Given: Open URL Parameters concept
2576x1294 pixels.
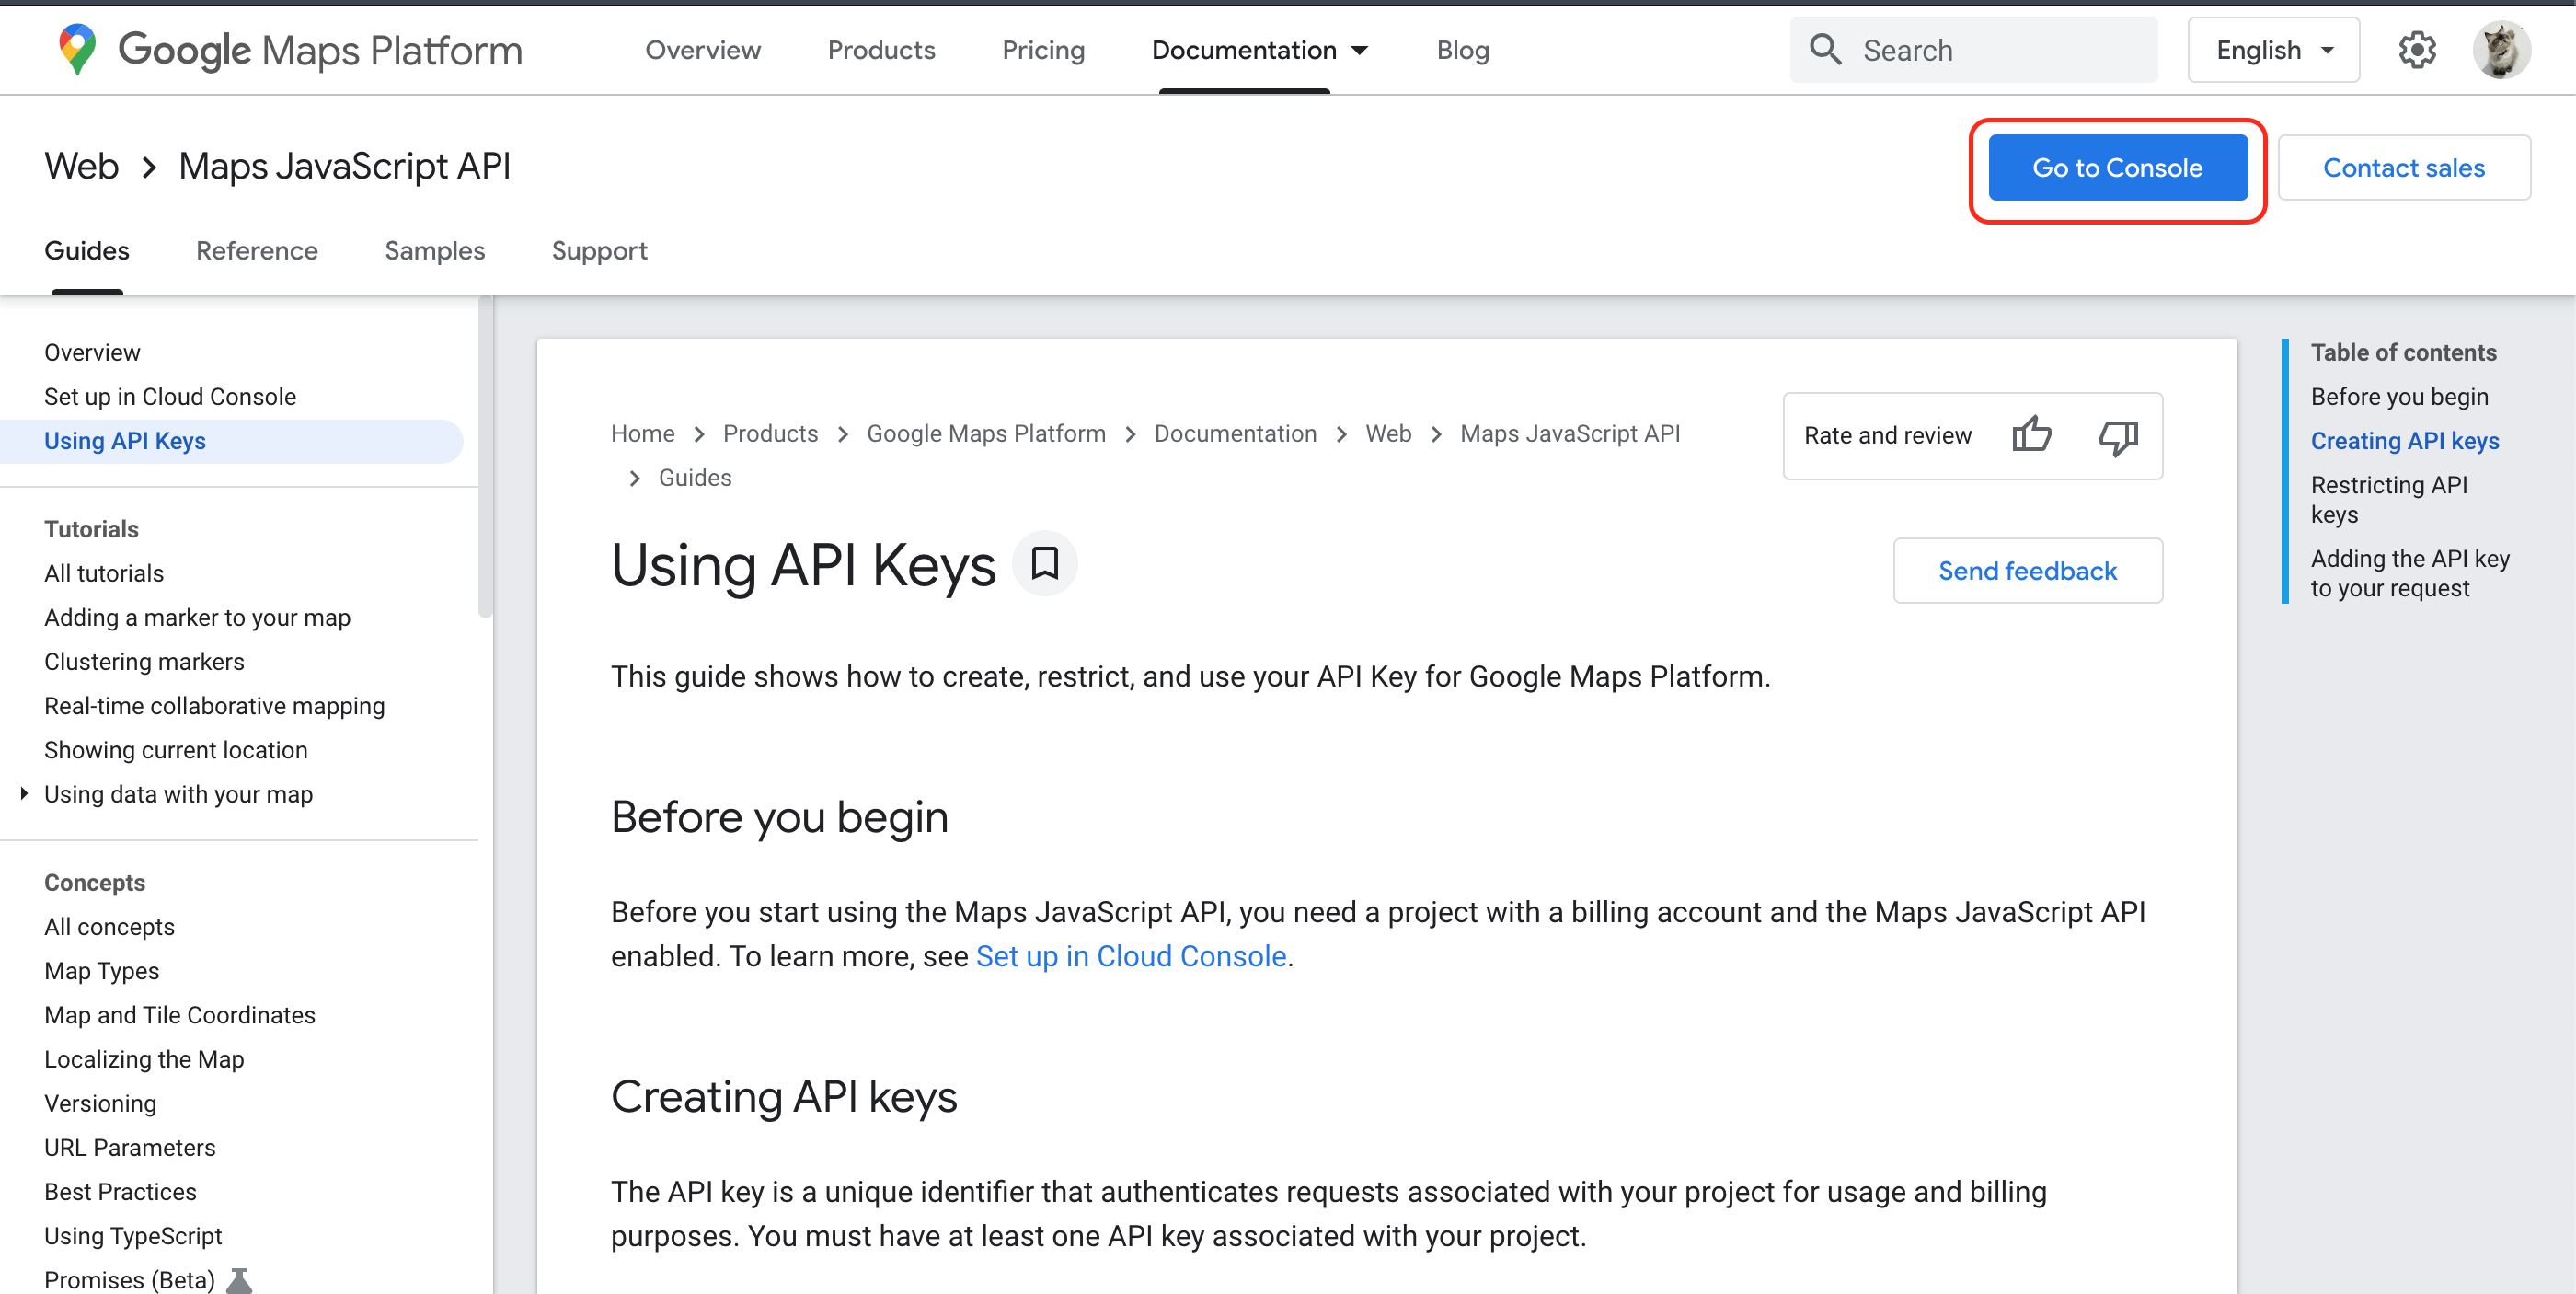Looking at the screenshot, I should pyautogui.click(x=130, y=1147).
